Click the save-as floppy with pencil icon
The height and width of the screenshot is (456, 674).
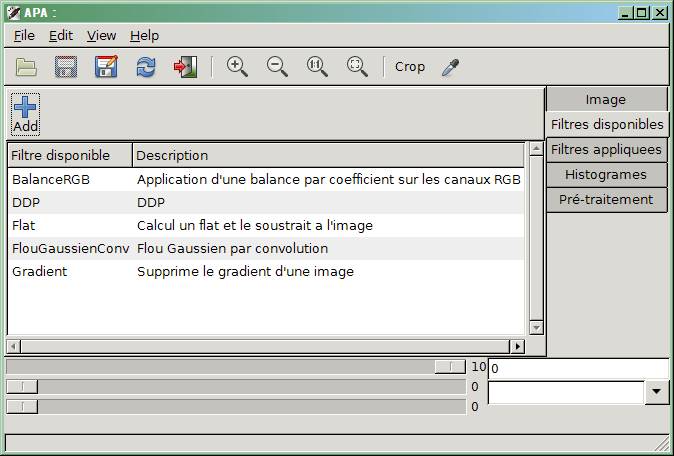point(106,67)
